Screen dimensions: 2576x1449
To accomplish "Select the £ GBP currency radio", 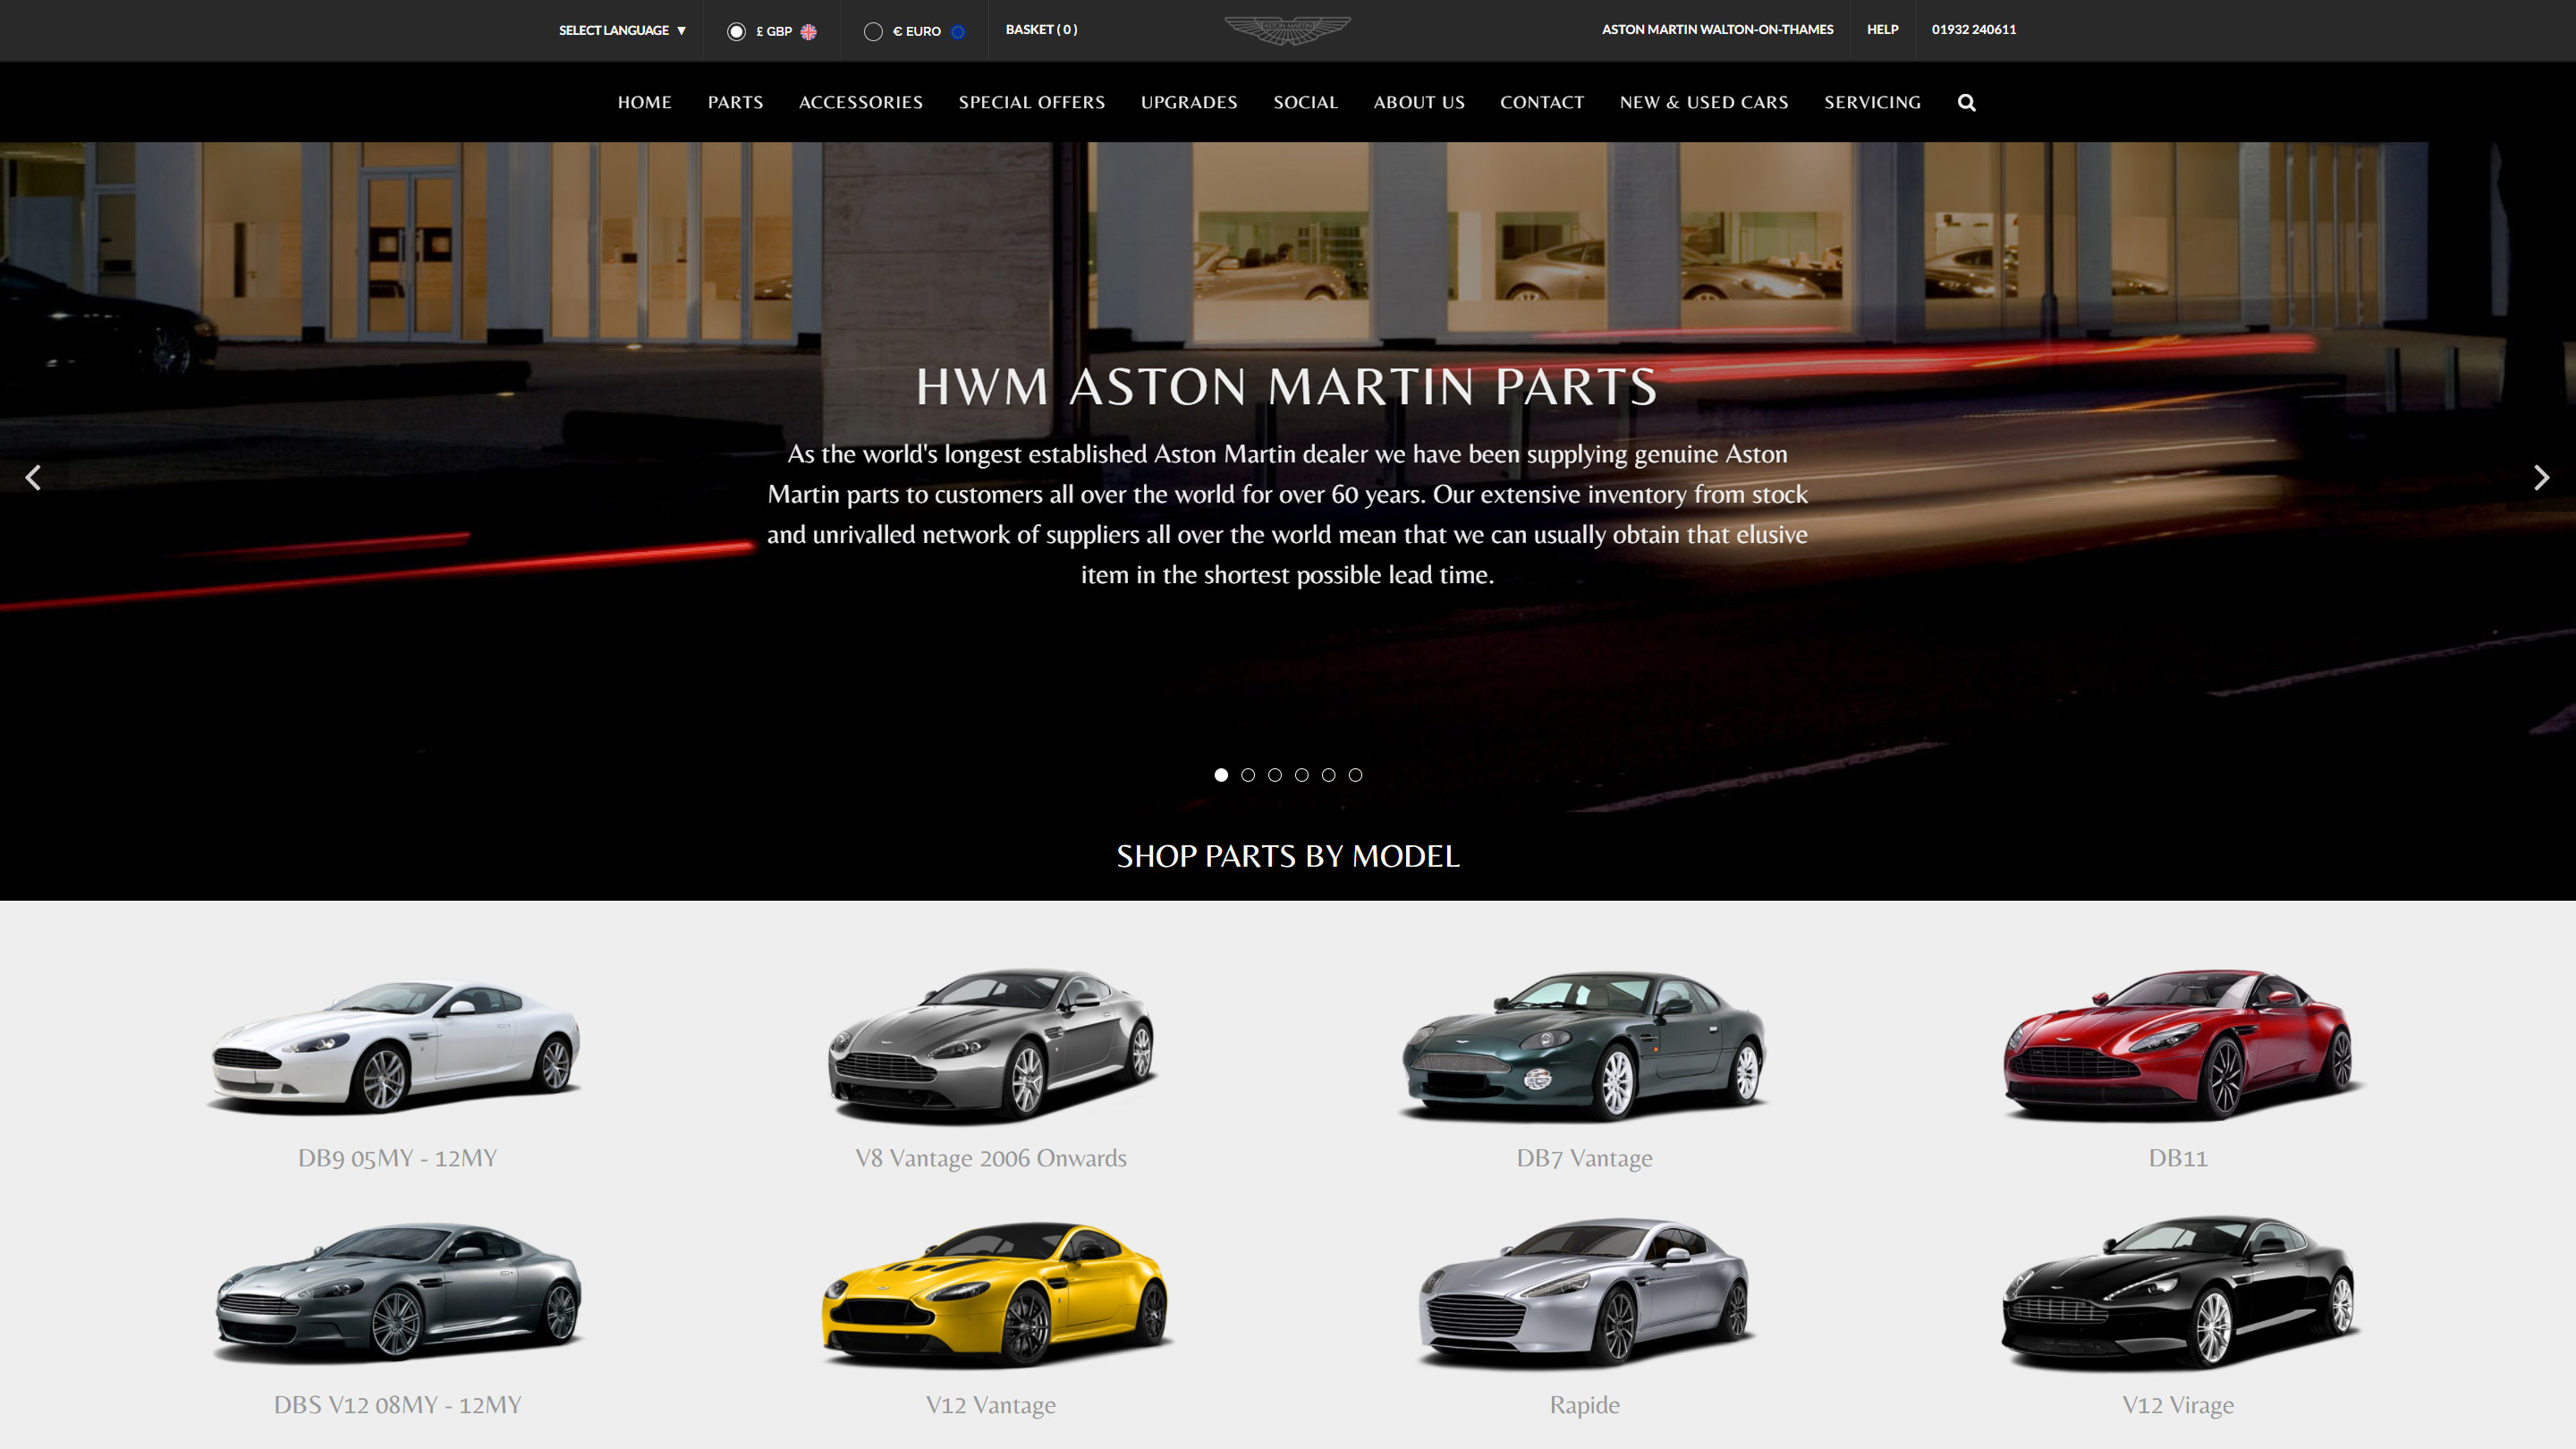I will (736, 31).
